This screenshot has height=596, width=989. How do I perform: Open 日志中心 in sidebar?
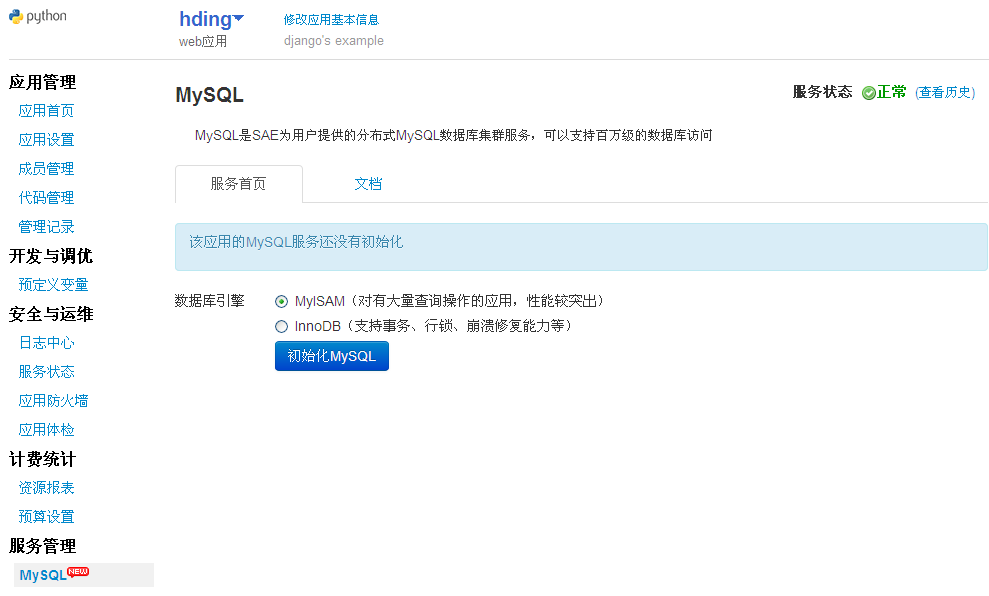point(46,343)
